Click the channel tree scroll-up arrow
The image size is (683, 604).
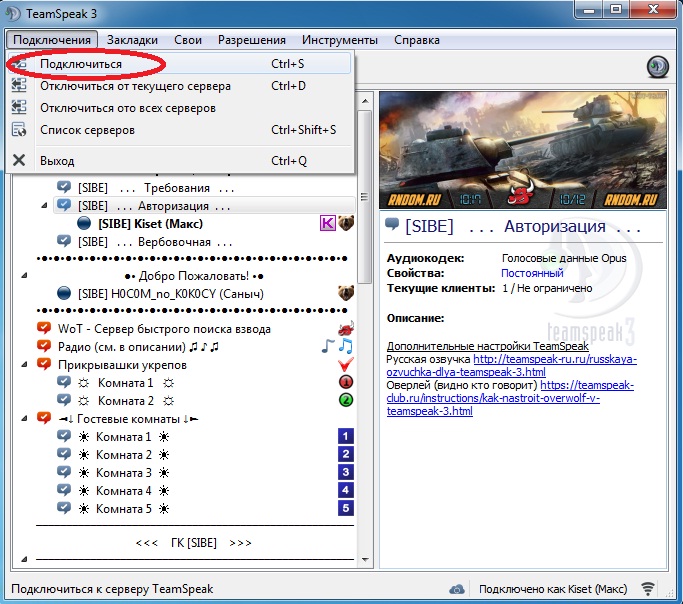coord(365,101)
